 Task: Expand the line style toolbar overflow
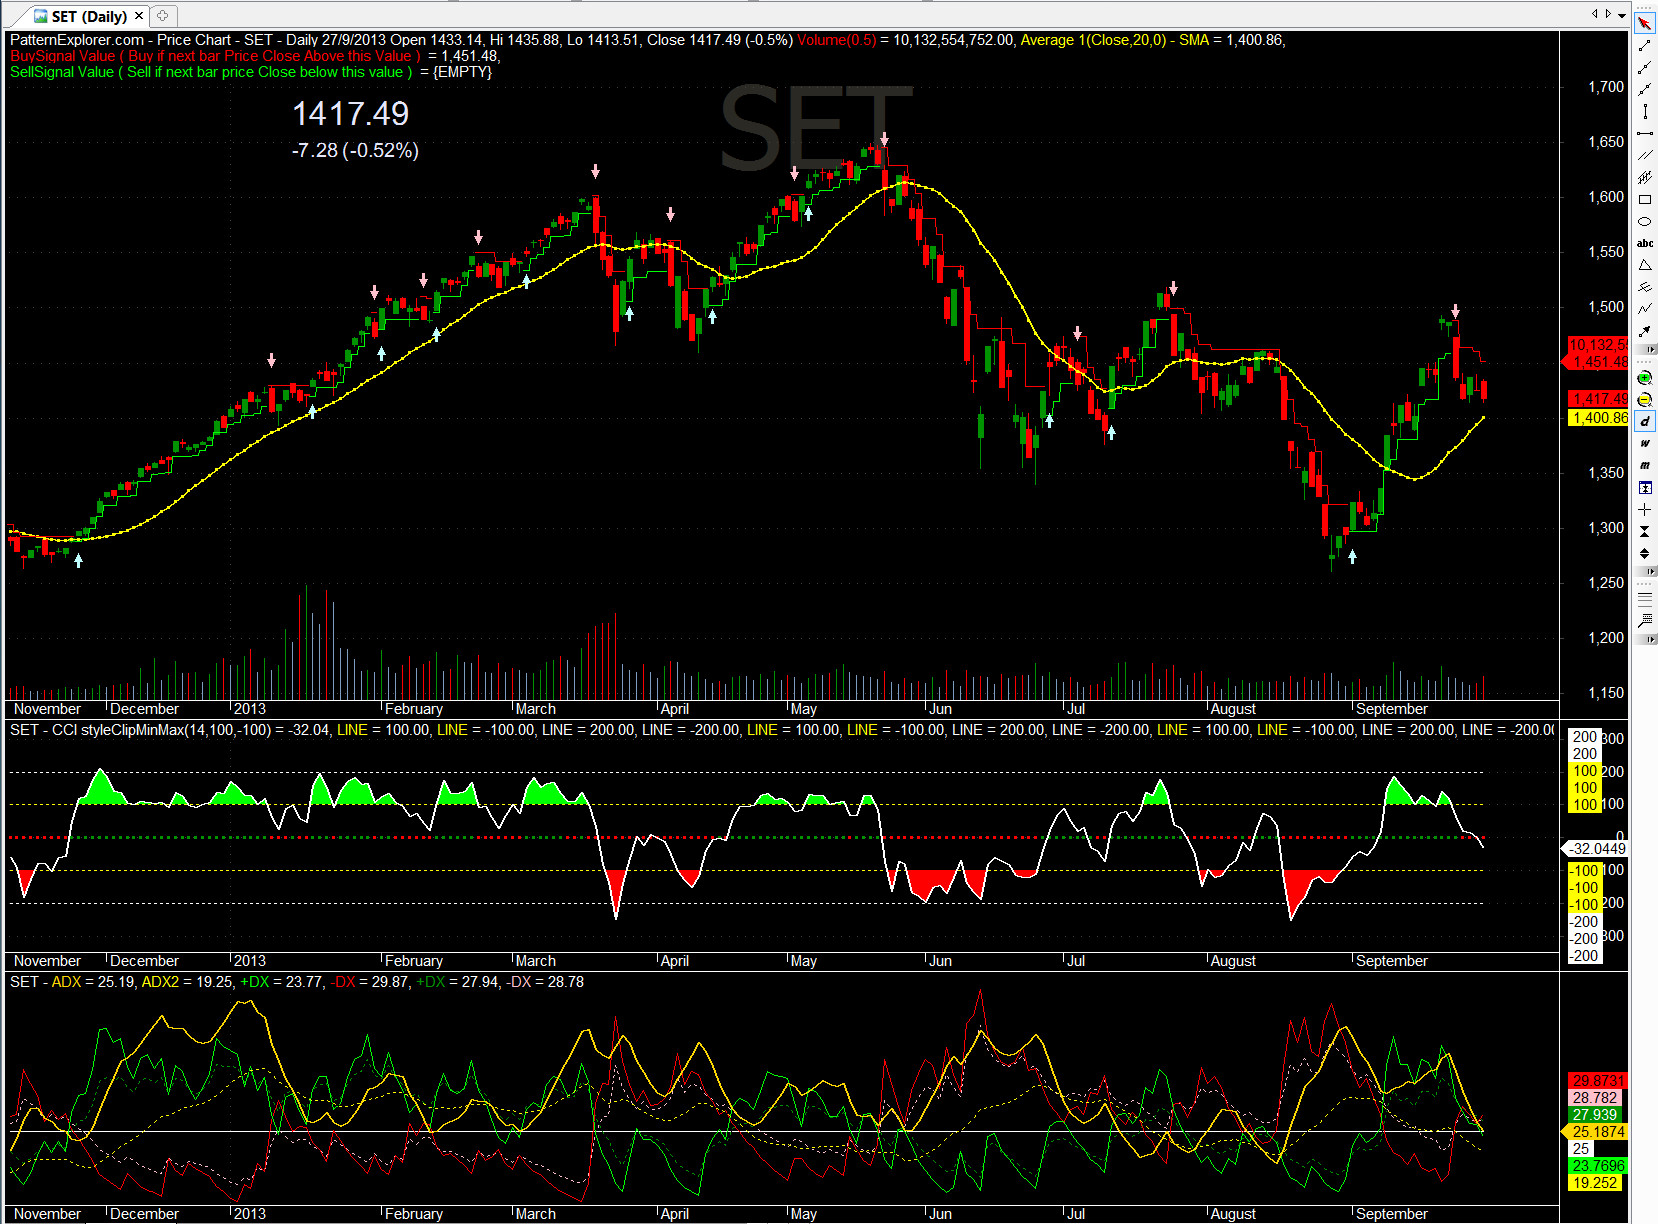(1650, 639)
